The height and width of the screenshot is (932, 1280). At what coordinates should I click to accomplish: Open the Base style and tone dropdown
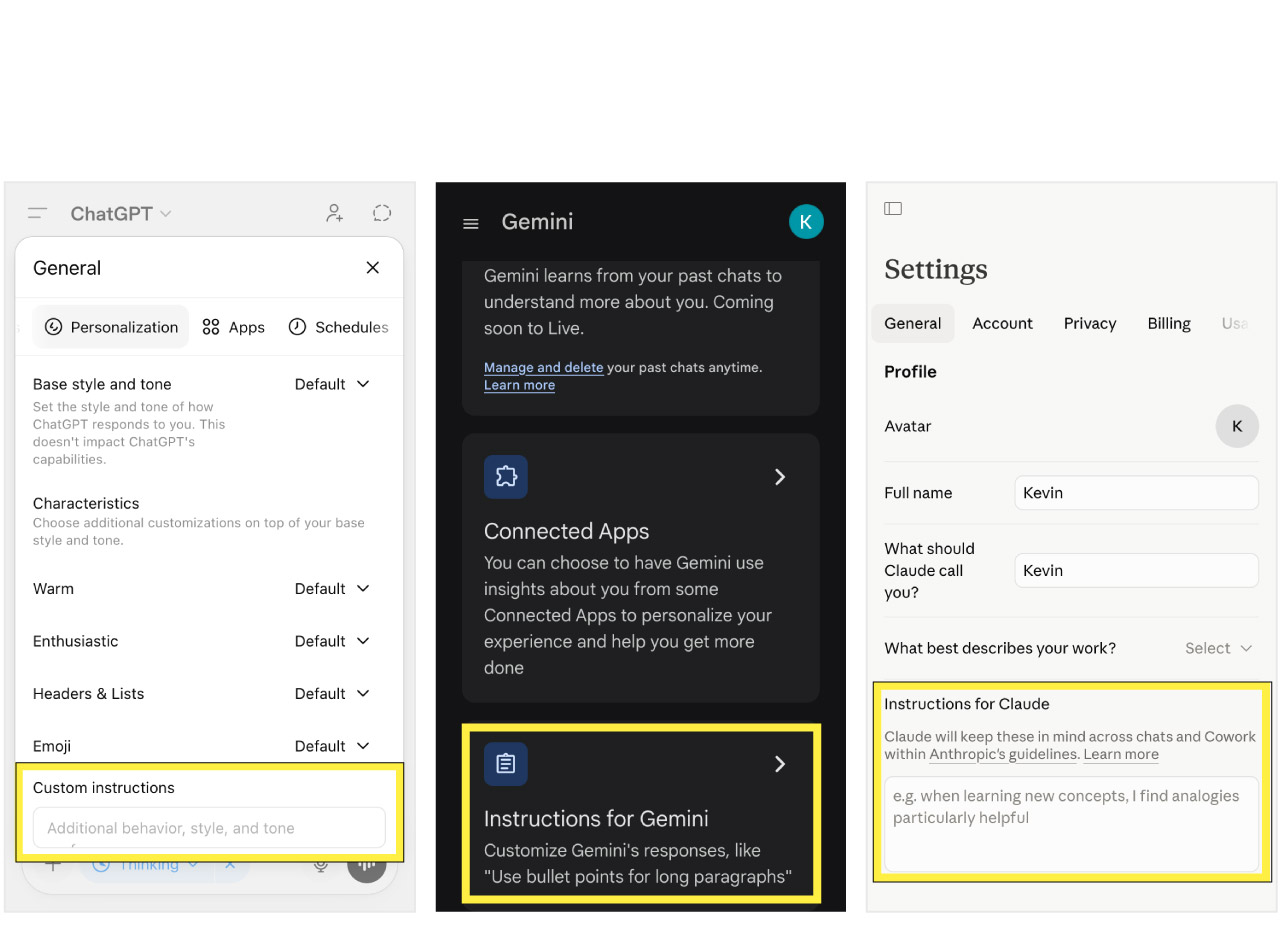(x=333, y=384)
